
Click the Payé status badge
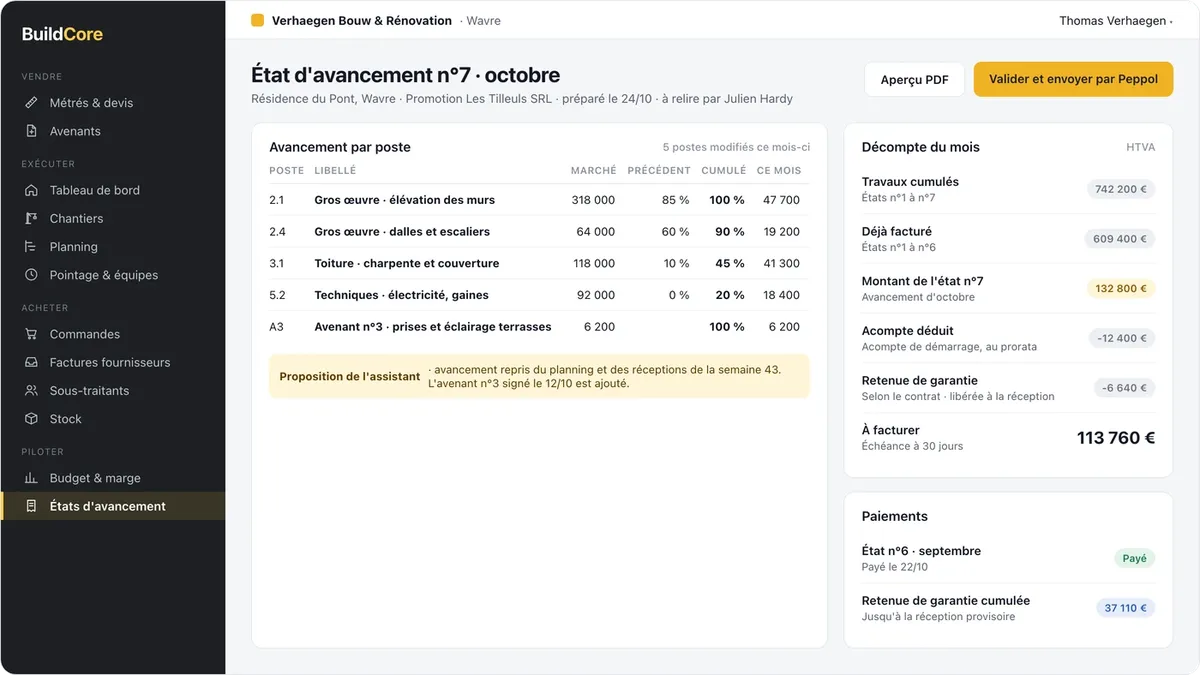1135,558
